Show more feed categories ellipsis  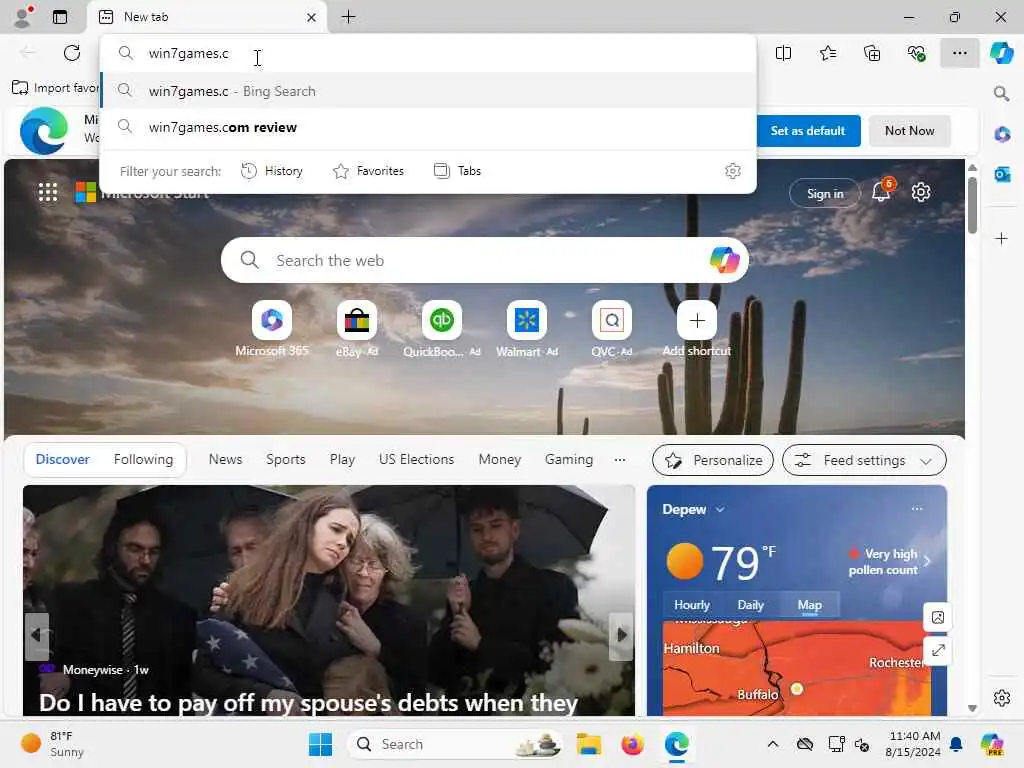click(620, 460)
